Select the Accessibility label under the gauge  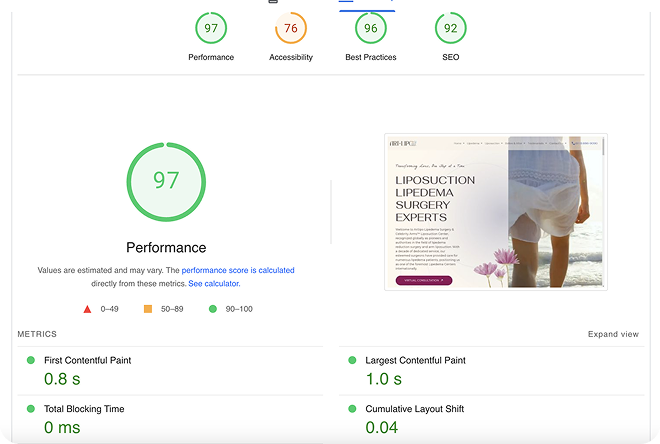tap(291, 57)
